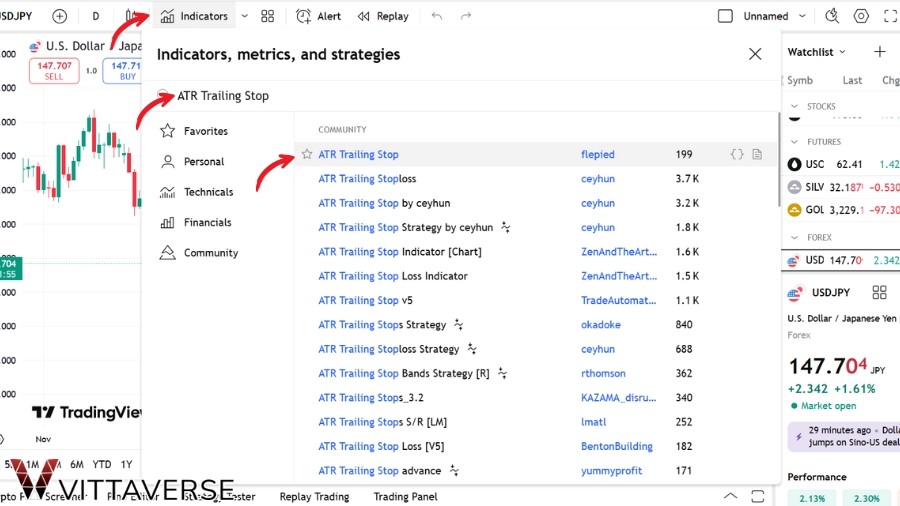Close the Indicators dialog
This screenshot has height=506, width=900.
click(x=755, y=54)
